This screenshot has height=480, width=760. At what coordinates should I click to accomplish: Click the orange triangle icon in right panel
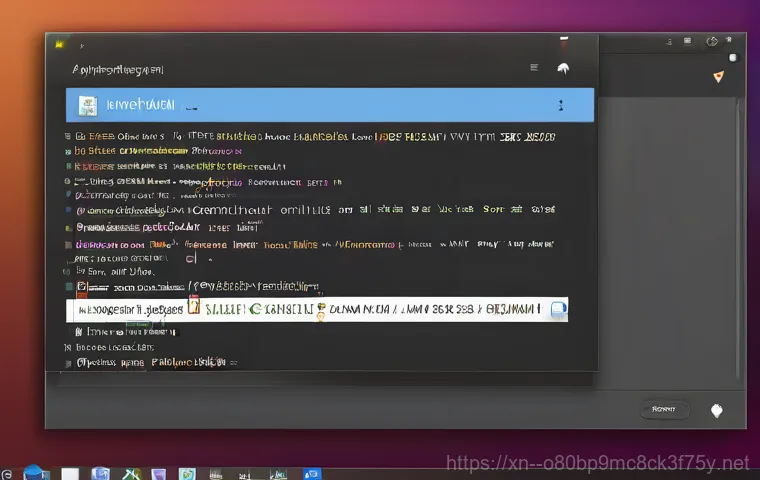pos(718,77)
